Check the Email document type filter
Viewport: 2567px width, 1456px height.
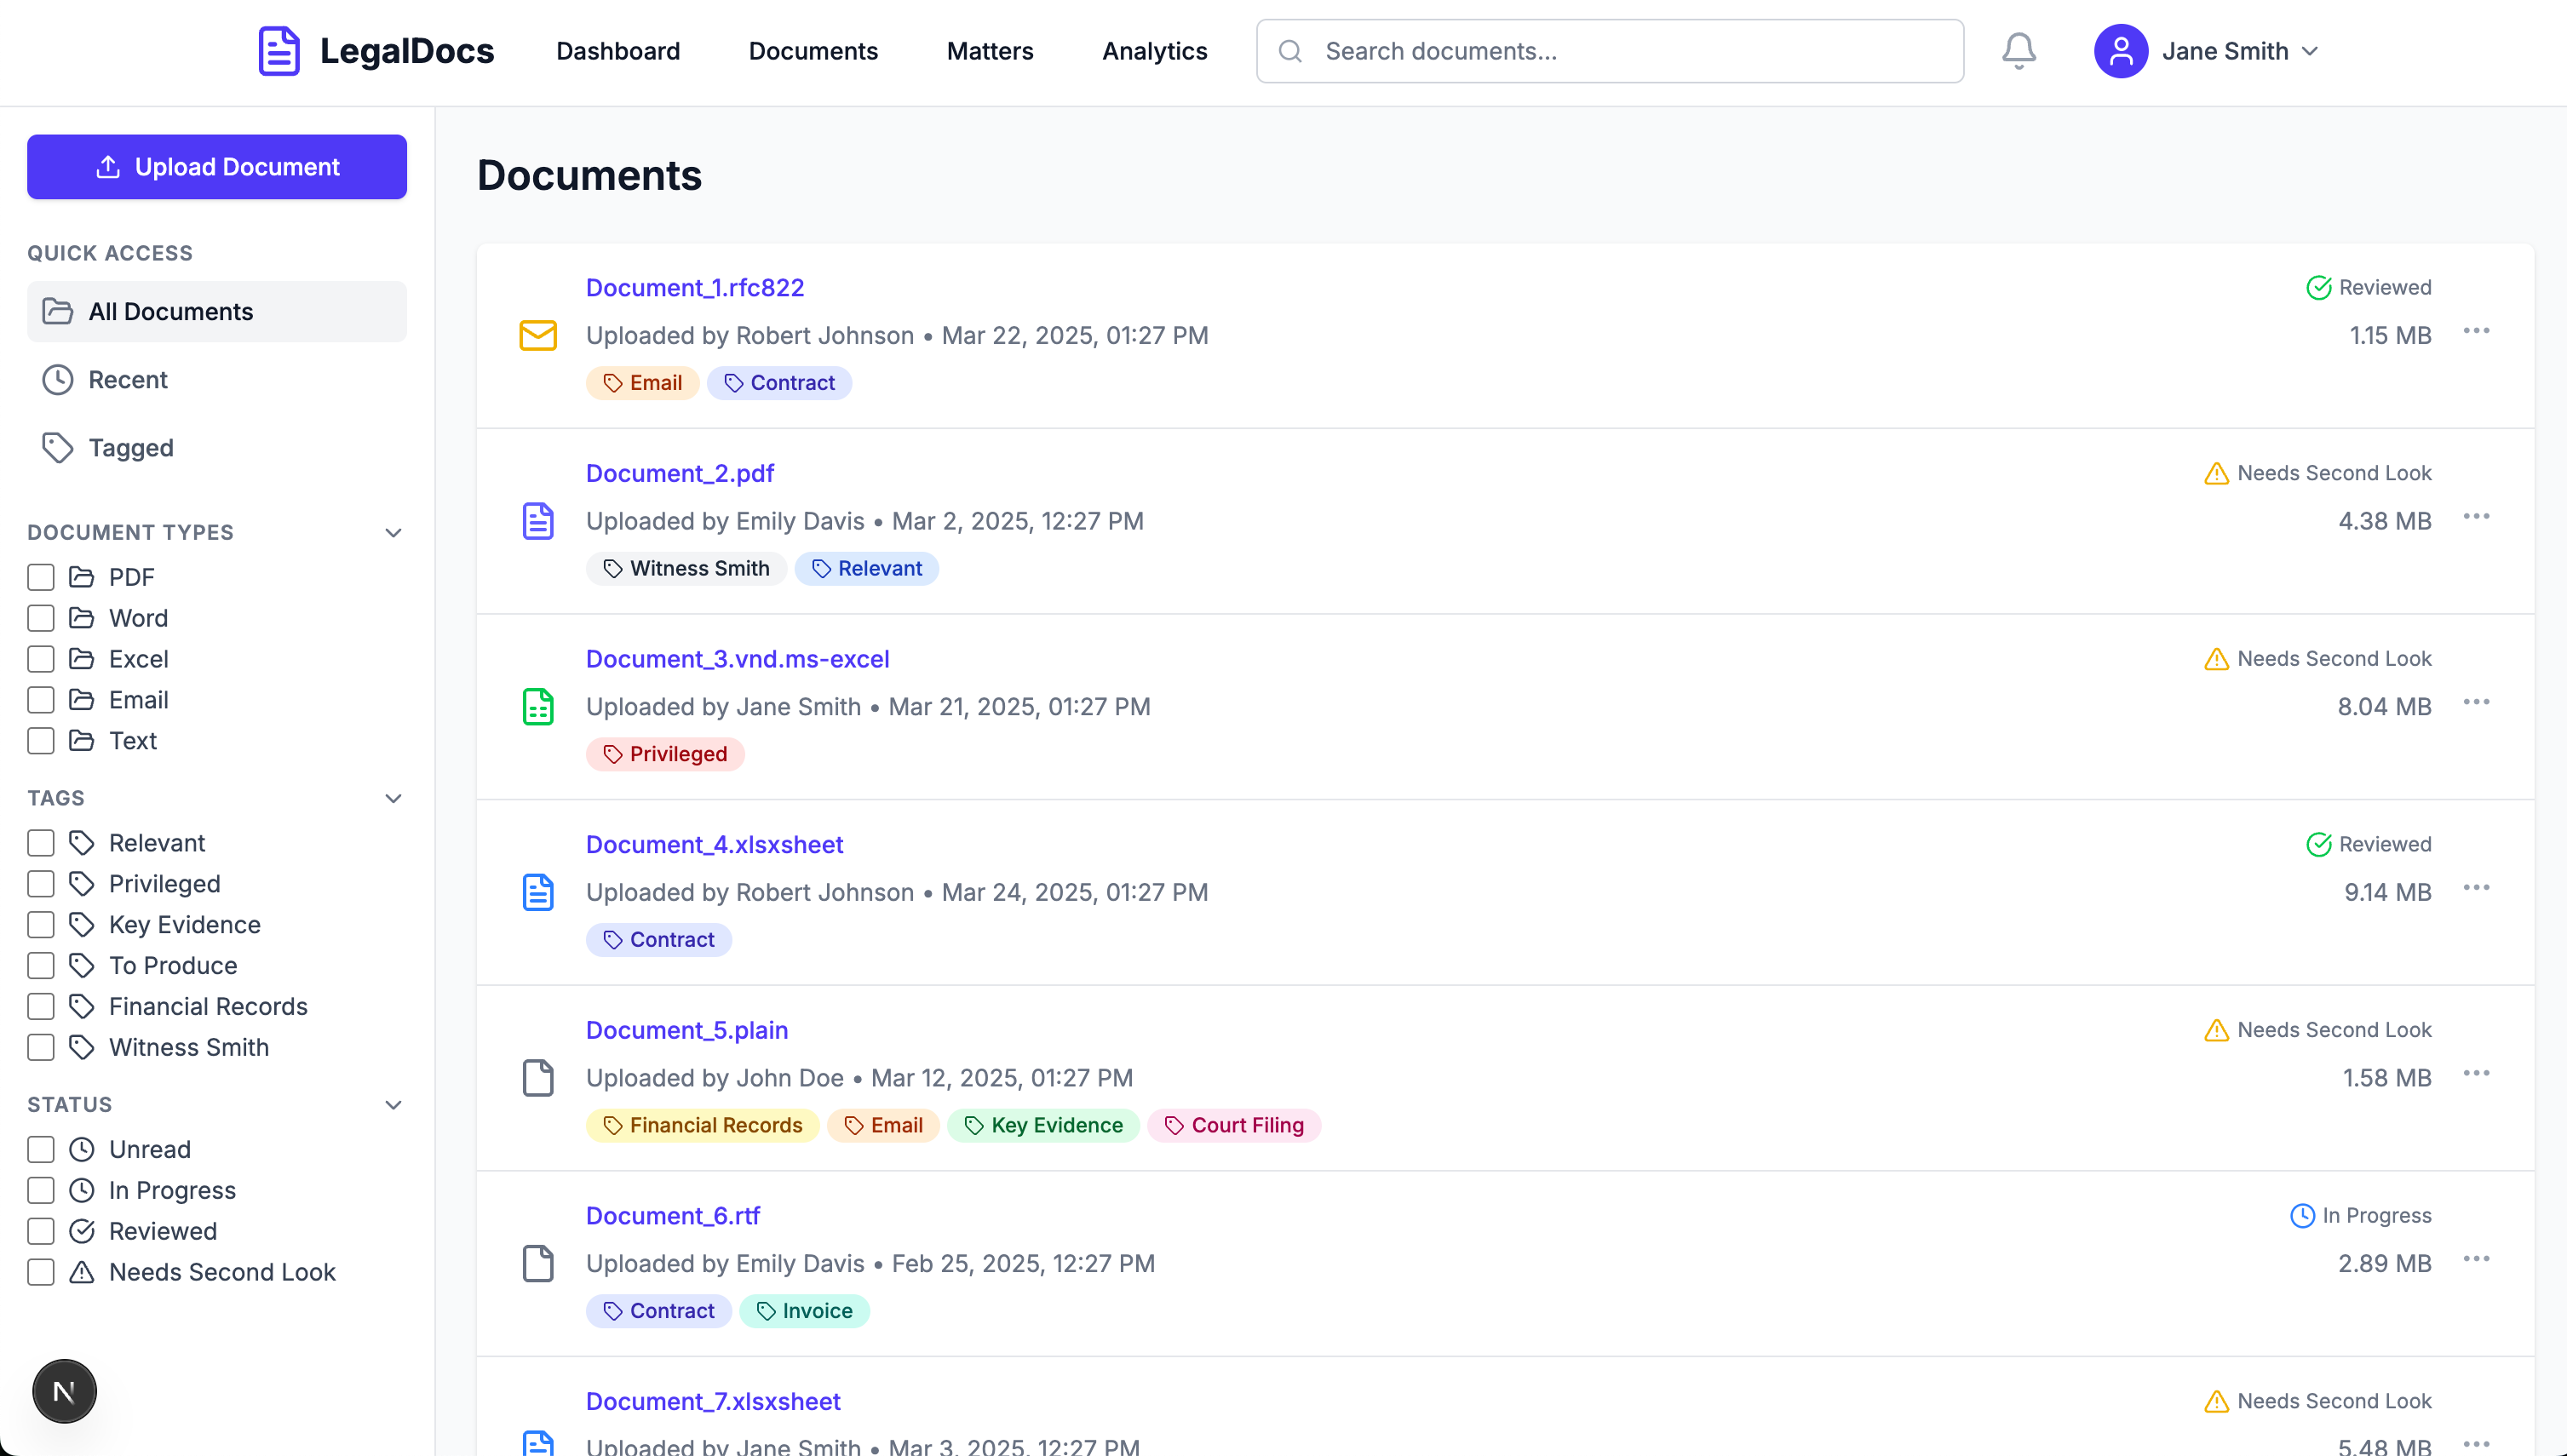click(41, 700)
